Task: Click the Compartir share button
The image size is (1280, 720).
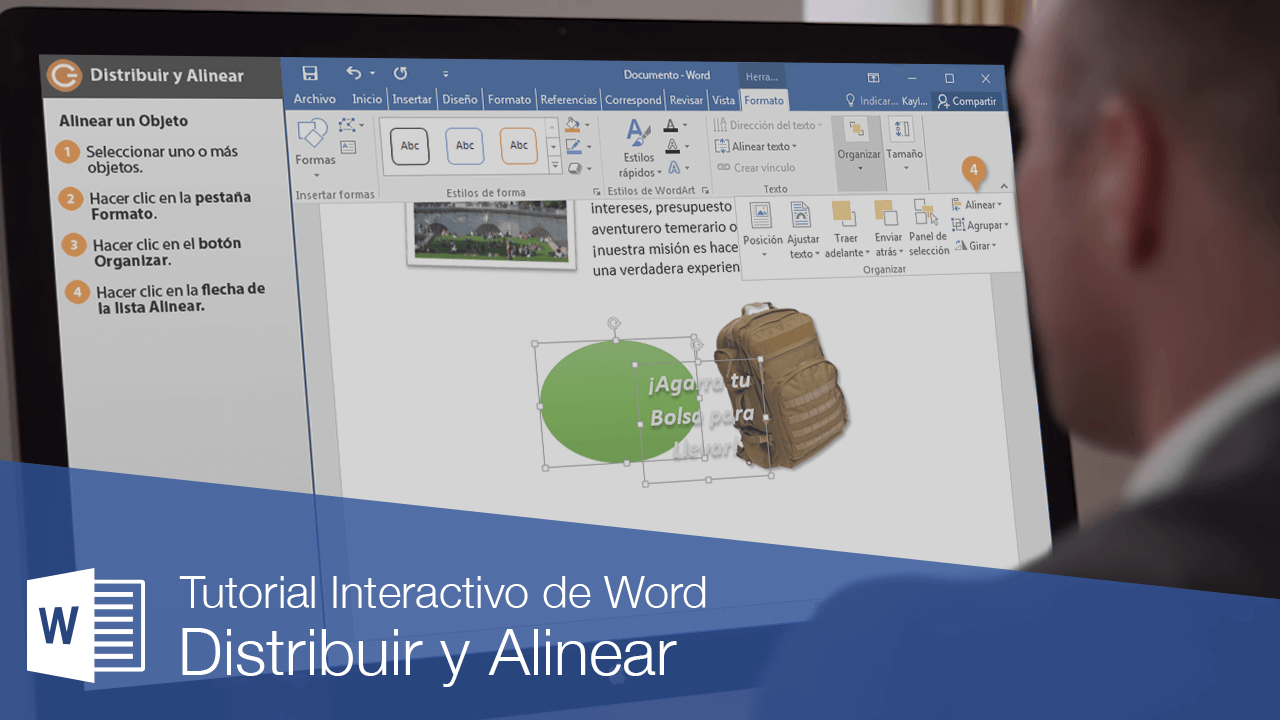Action: point(967,102)
